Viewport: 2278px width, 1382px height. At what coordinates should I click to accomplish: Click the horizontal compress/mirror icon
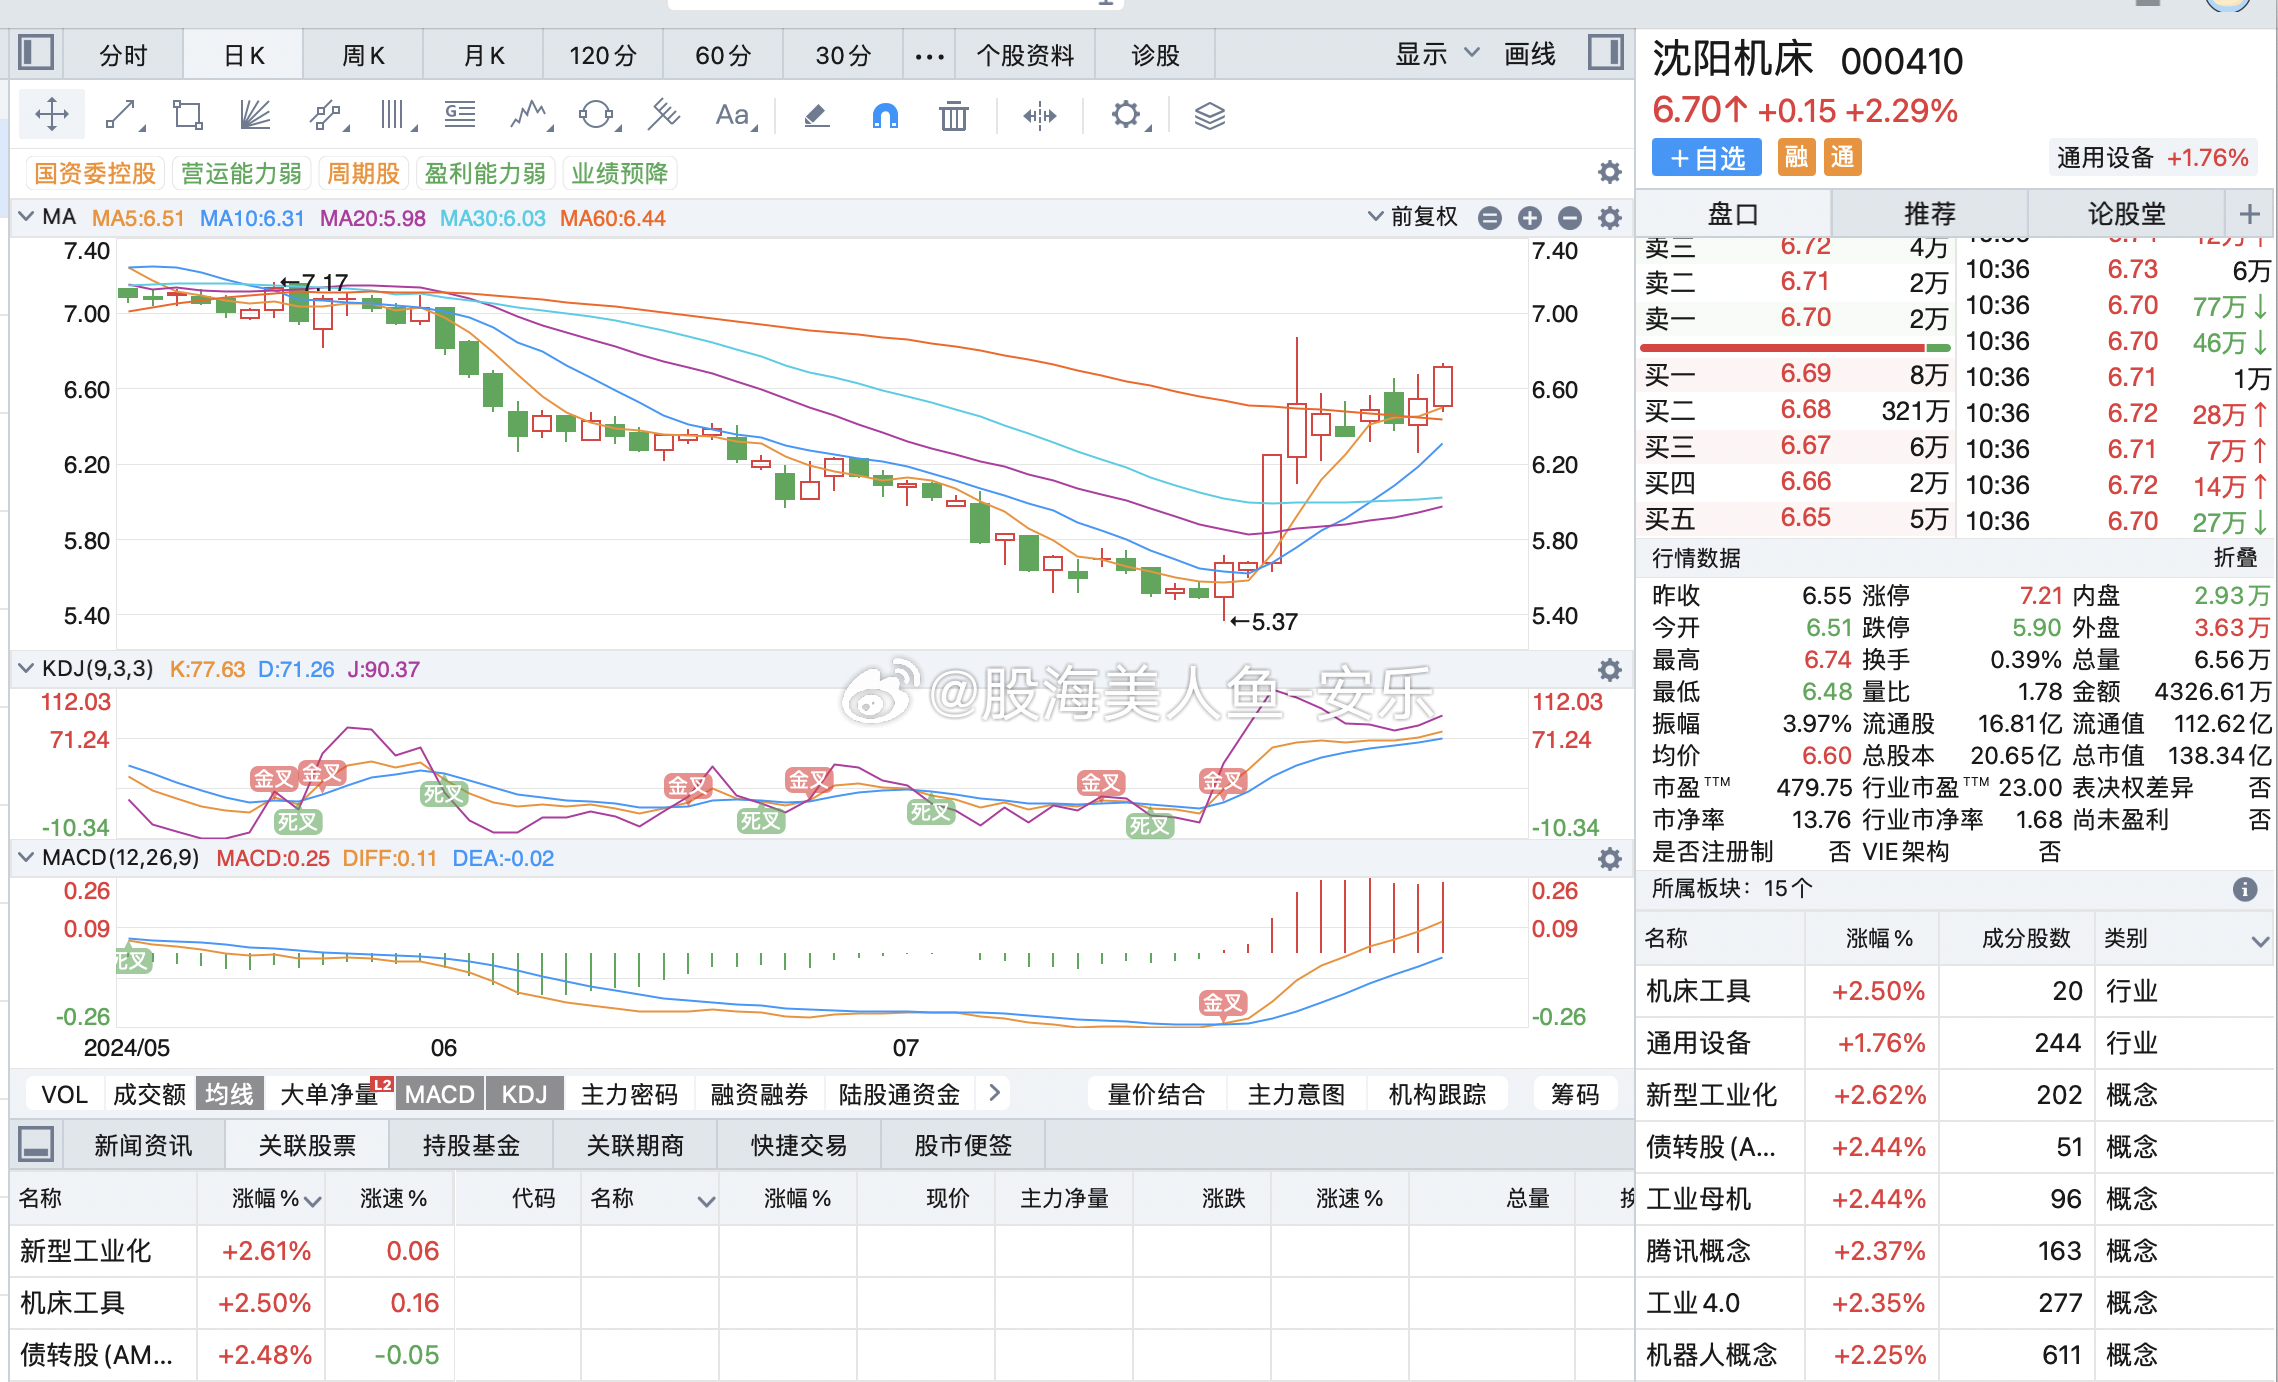pos(1040,116)
